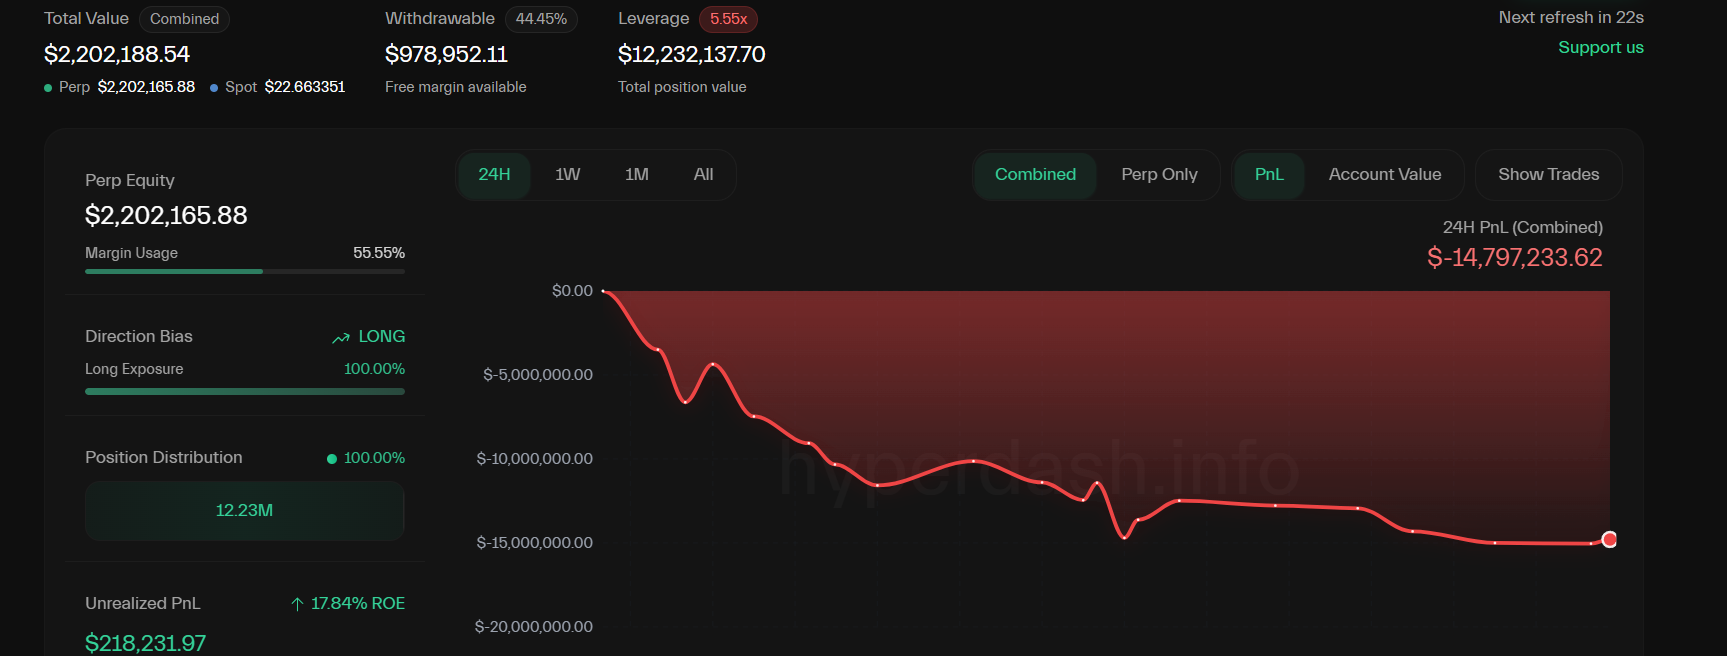Click the green dot next to Position Distribution 100.00%
This screenshot has height=656, width=1727.
pyautogui.click(x=332, y=459)
